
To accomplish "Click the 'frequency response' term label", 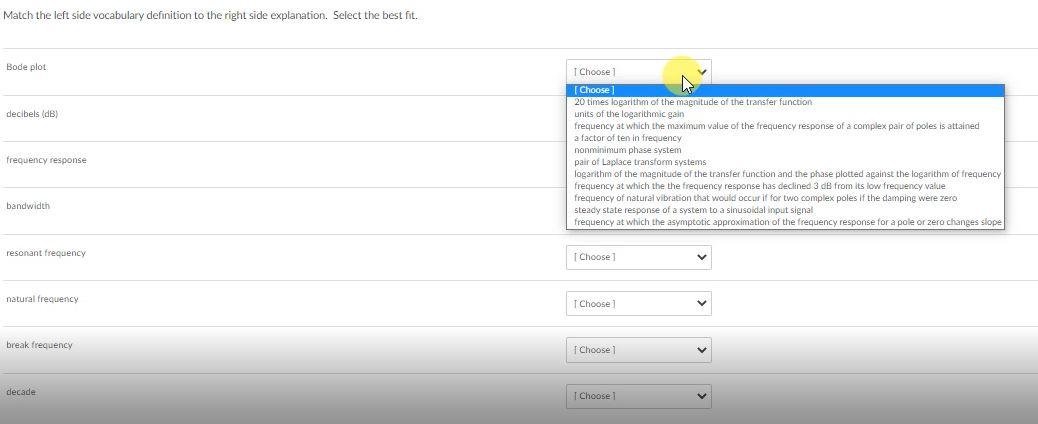I will pos(46,160).
